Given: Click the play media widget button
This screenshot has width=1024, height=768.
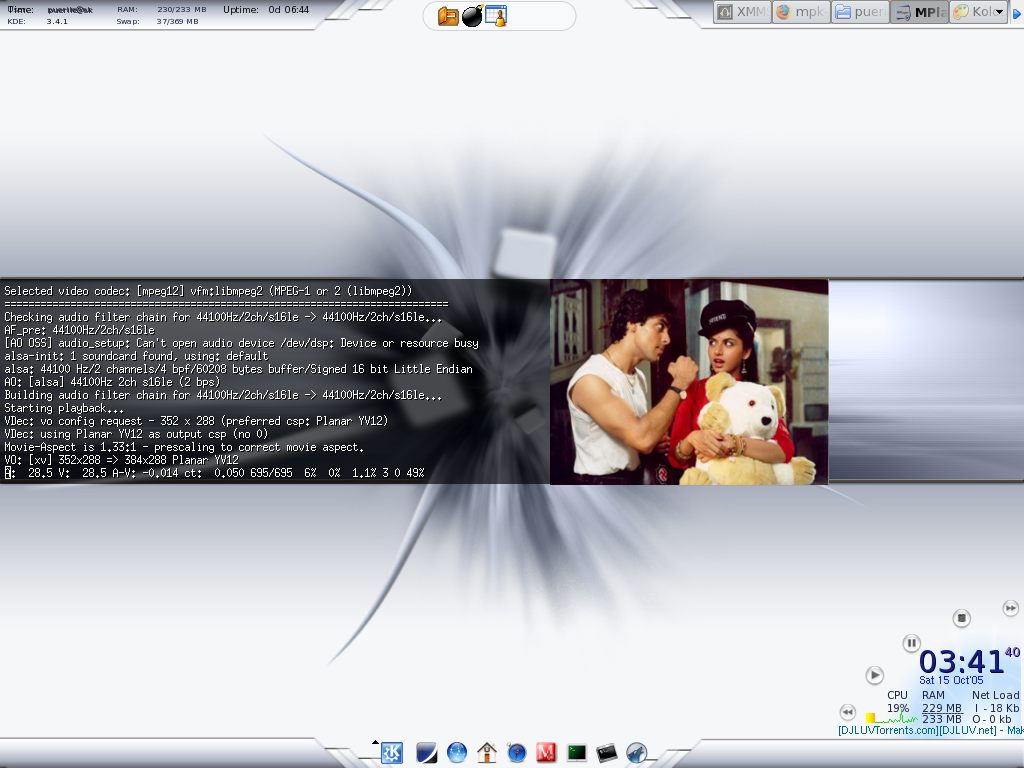Looking at the screenshot, I should click(874, 675).
